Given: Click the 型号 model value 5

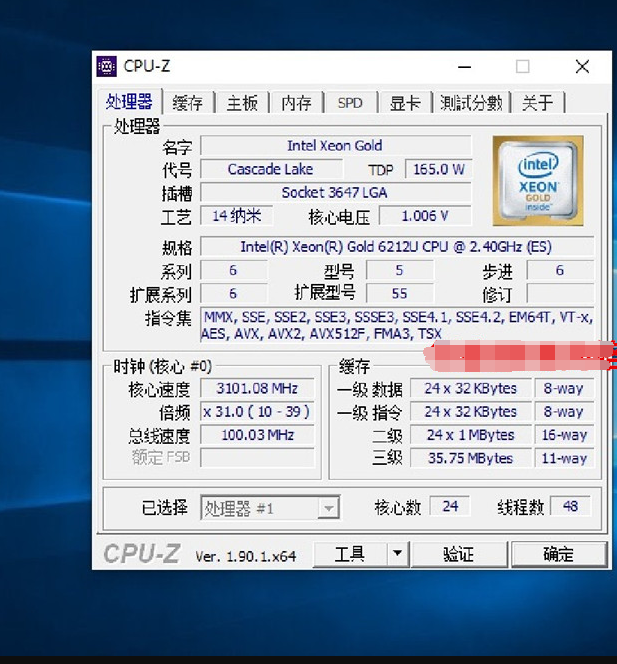Looking at the screenshot, I should (x=400, y=270).
